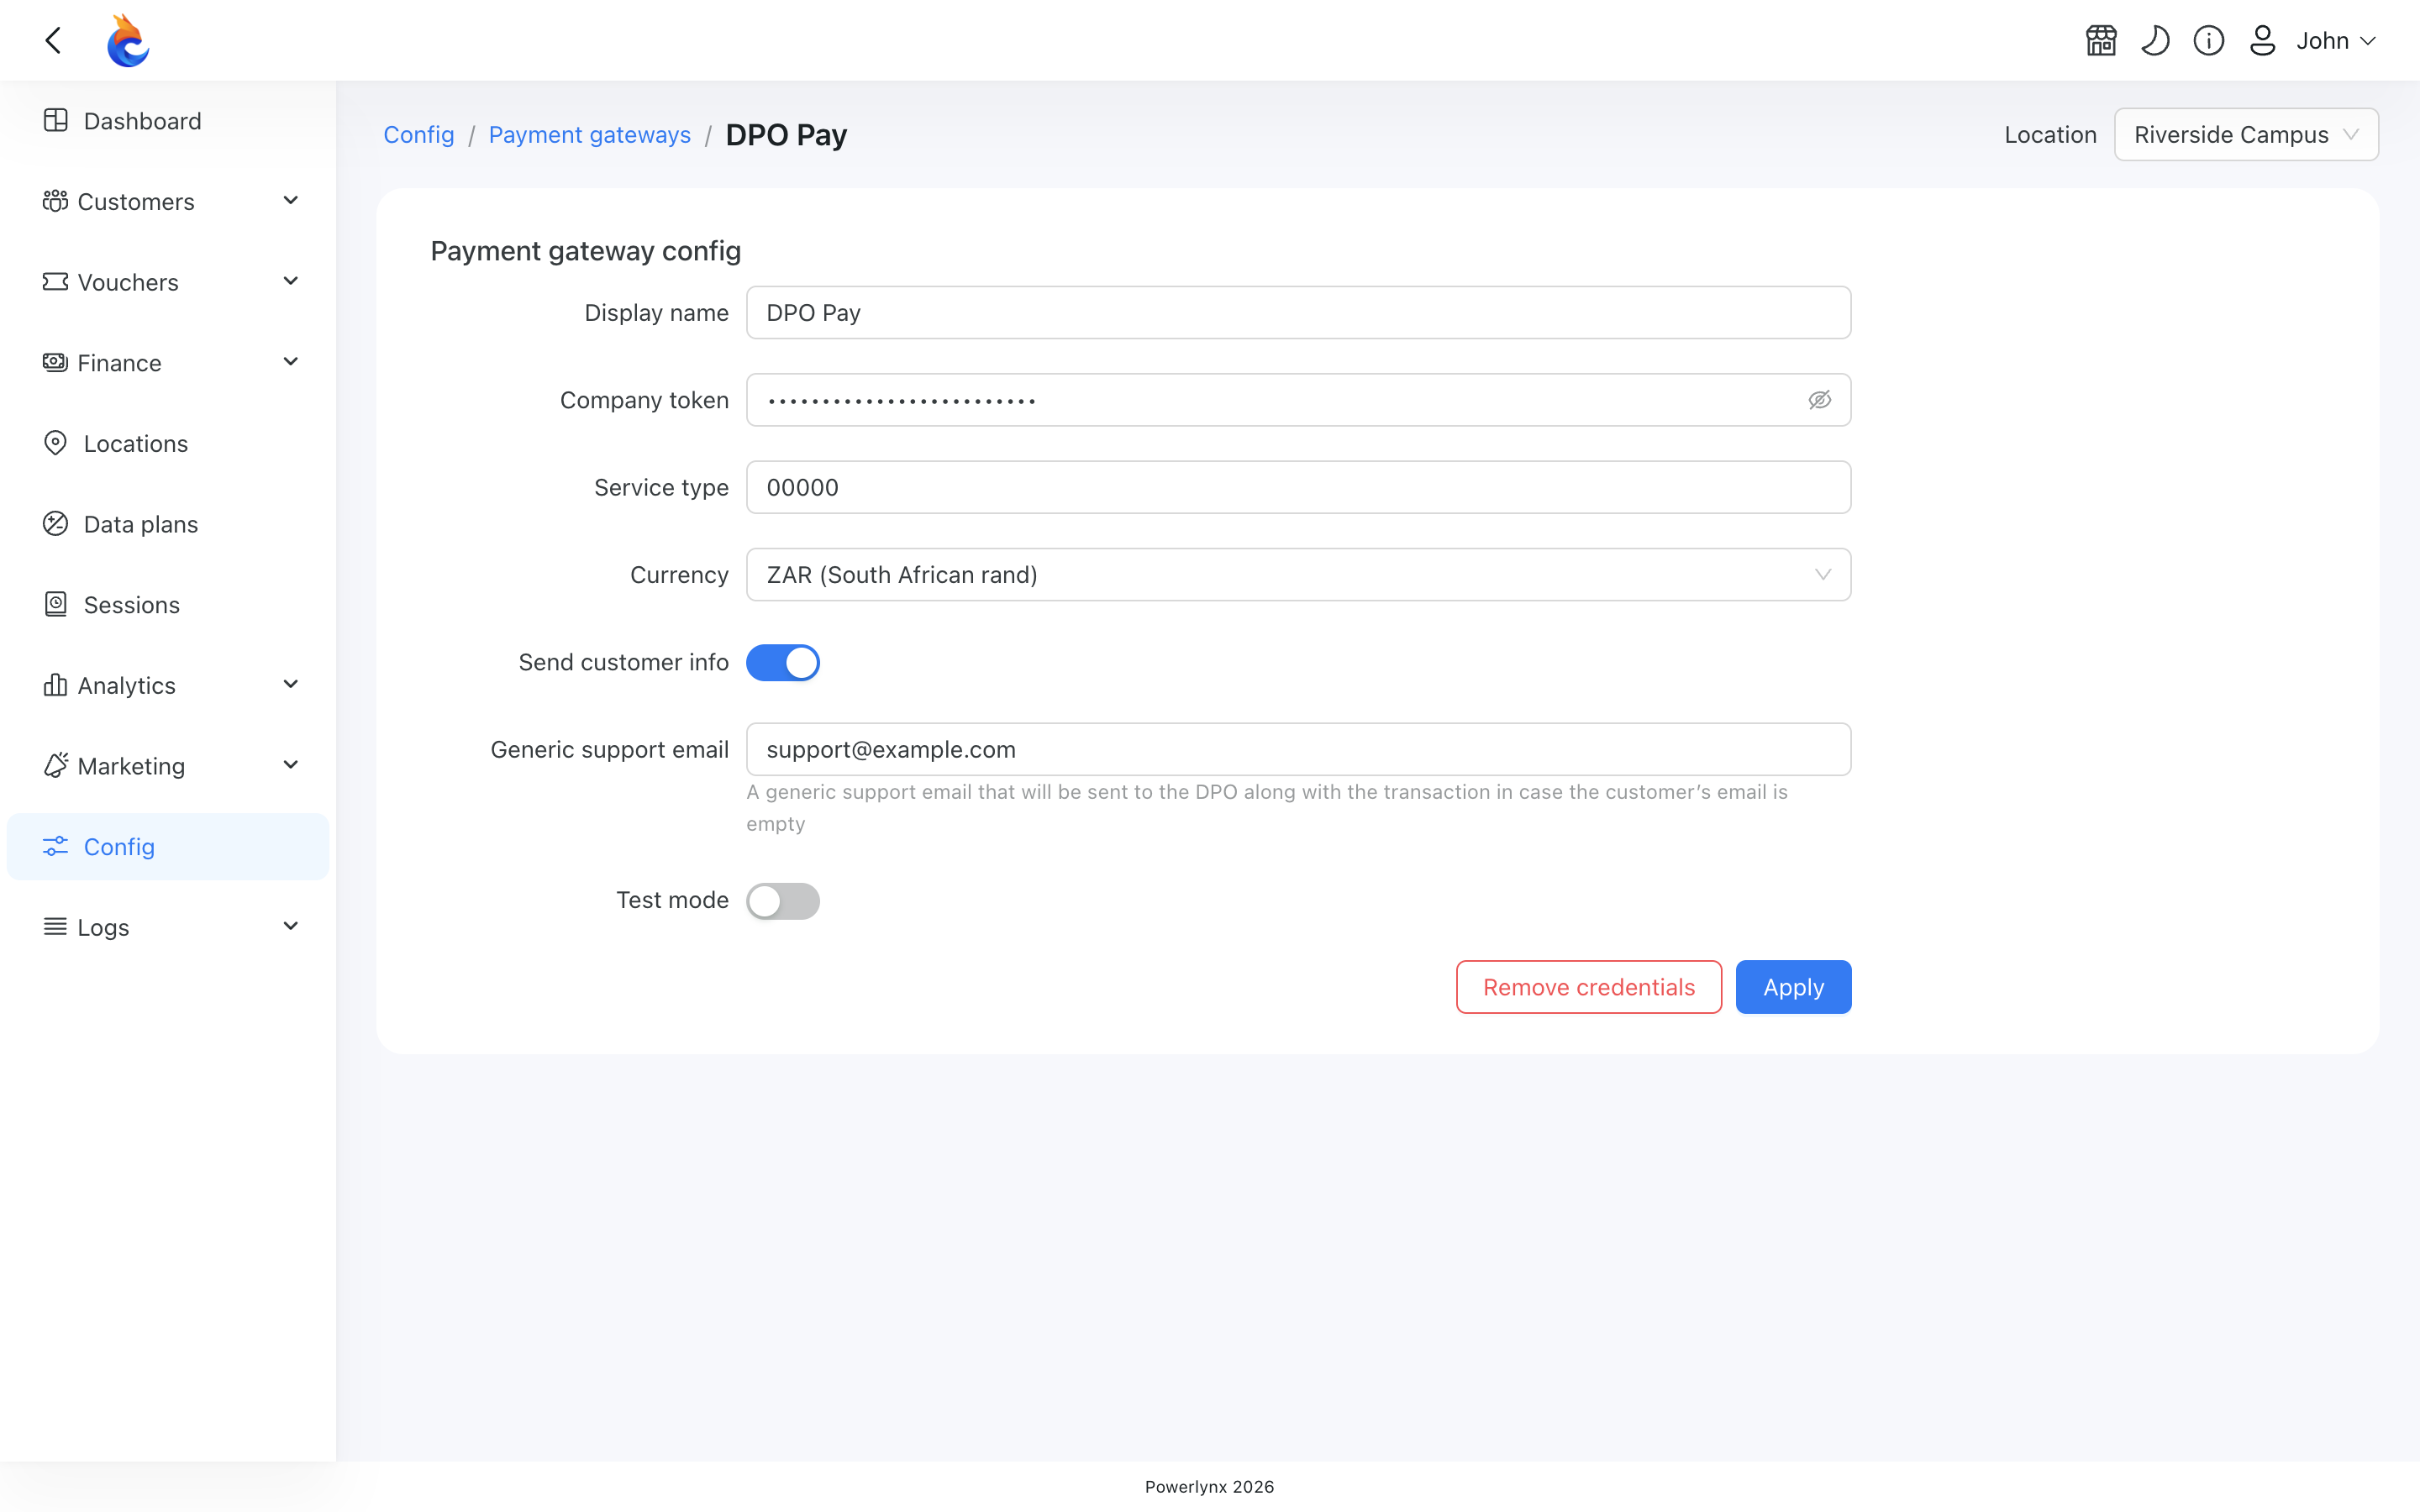Screen dimensions: 2420x1512
Task: Open the info circle icon
Action: 2209,41
